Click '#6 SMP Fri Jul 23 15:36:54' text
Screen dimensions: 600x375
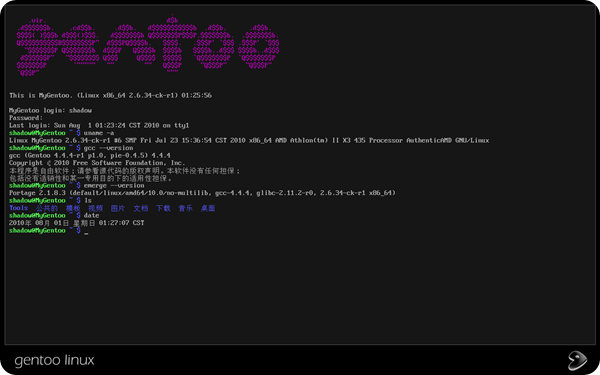163,140
